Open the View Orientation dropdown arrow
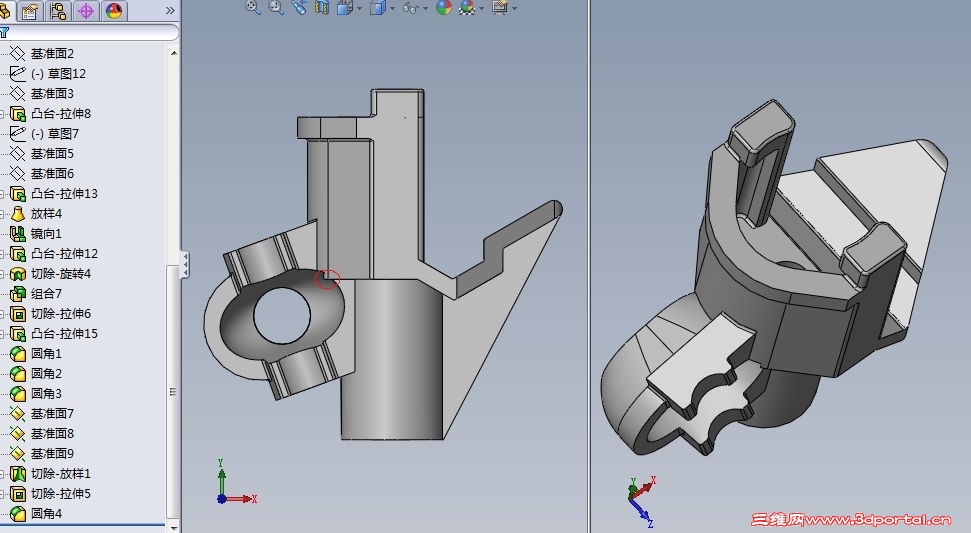 (x=359, y=8)
